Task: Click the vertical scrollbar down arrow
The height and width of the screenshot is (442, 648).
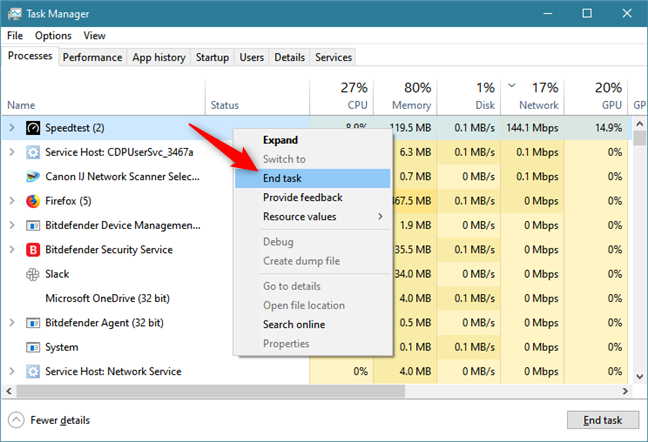Action: tap(639, 376)
